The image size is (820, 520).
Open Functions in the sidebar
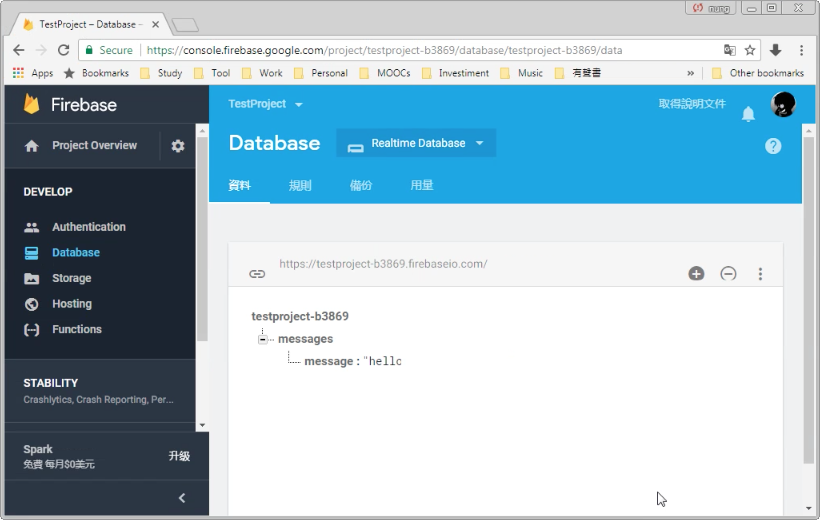click(77, 330)
